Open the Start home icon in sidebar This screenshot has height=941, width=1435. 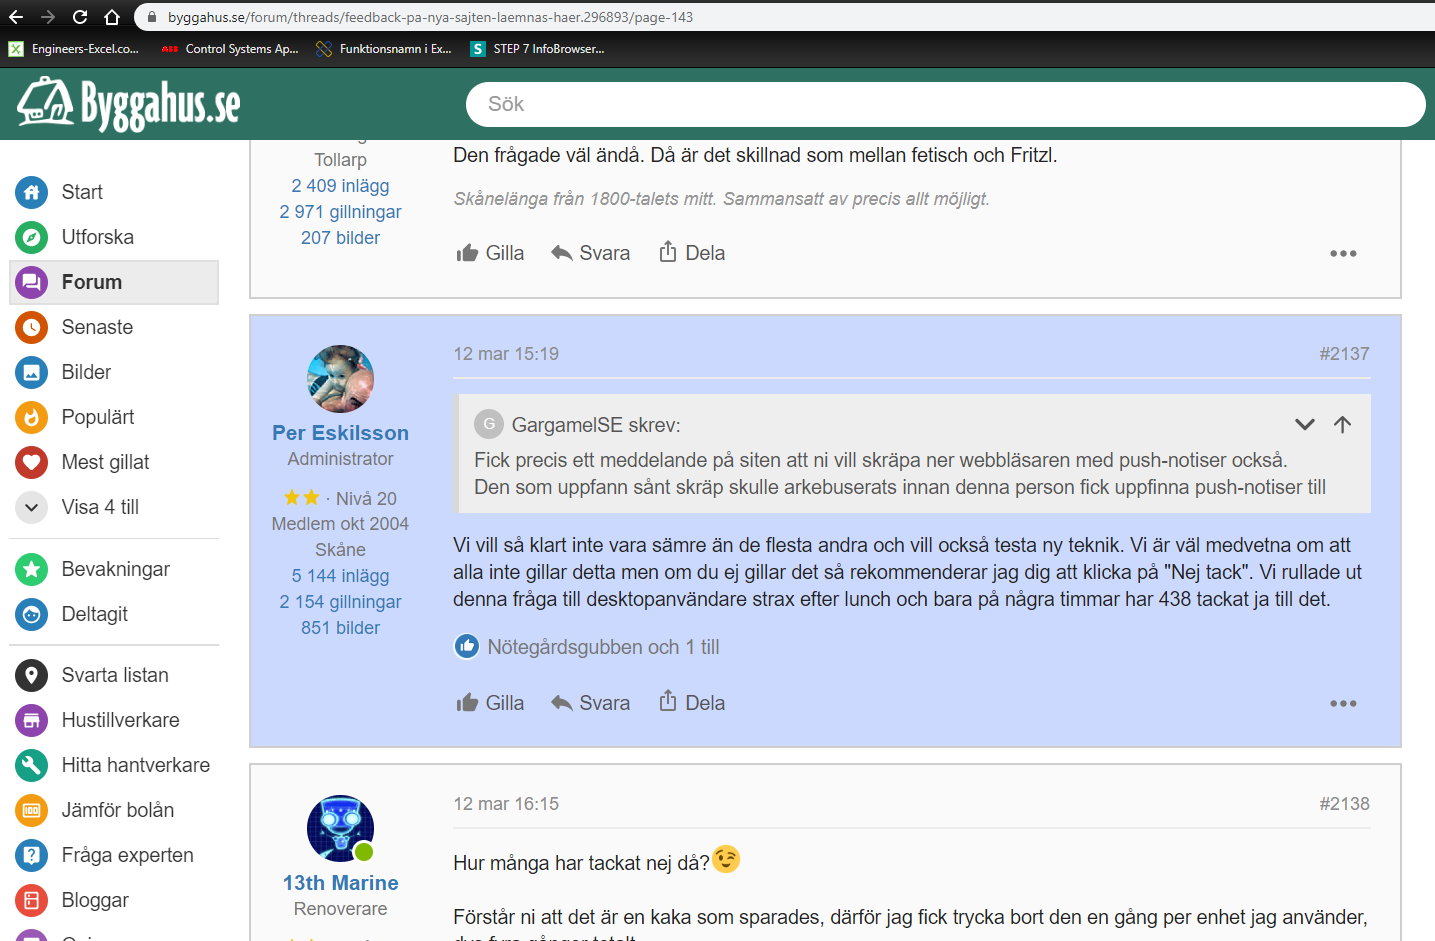[x=32, y=192]
